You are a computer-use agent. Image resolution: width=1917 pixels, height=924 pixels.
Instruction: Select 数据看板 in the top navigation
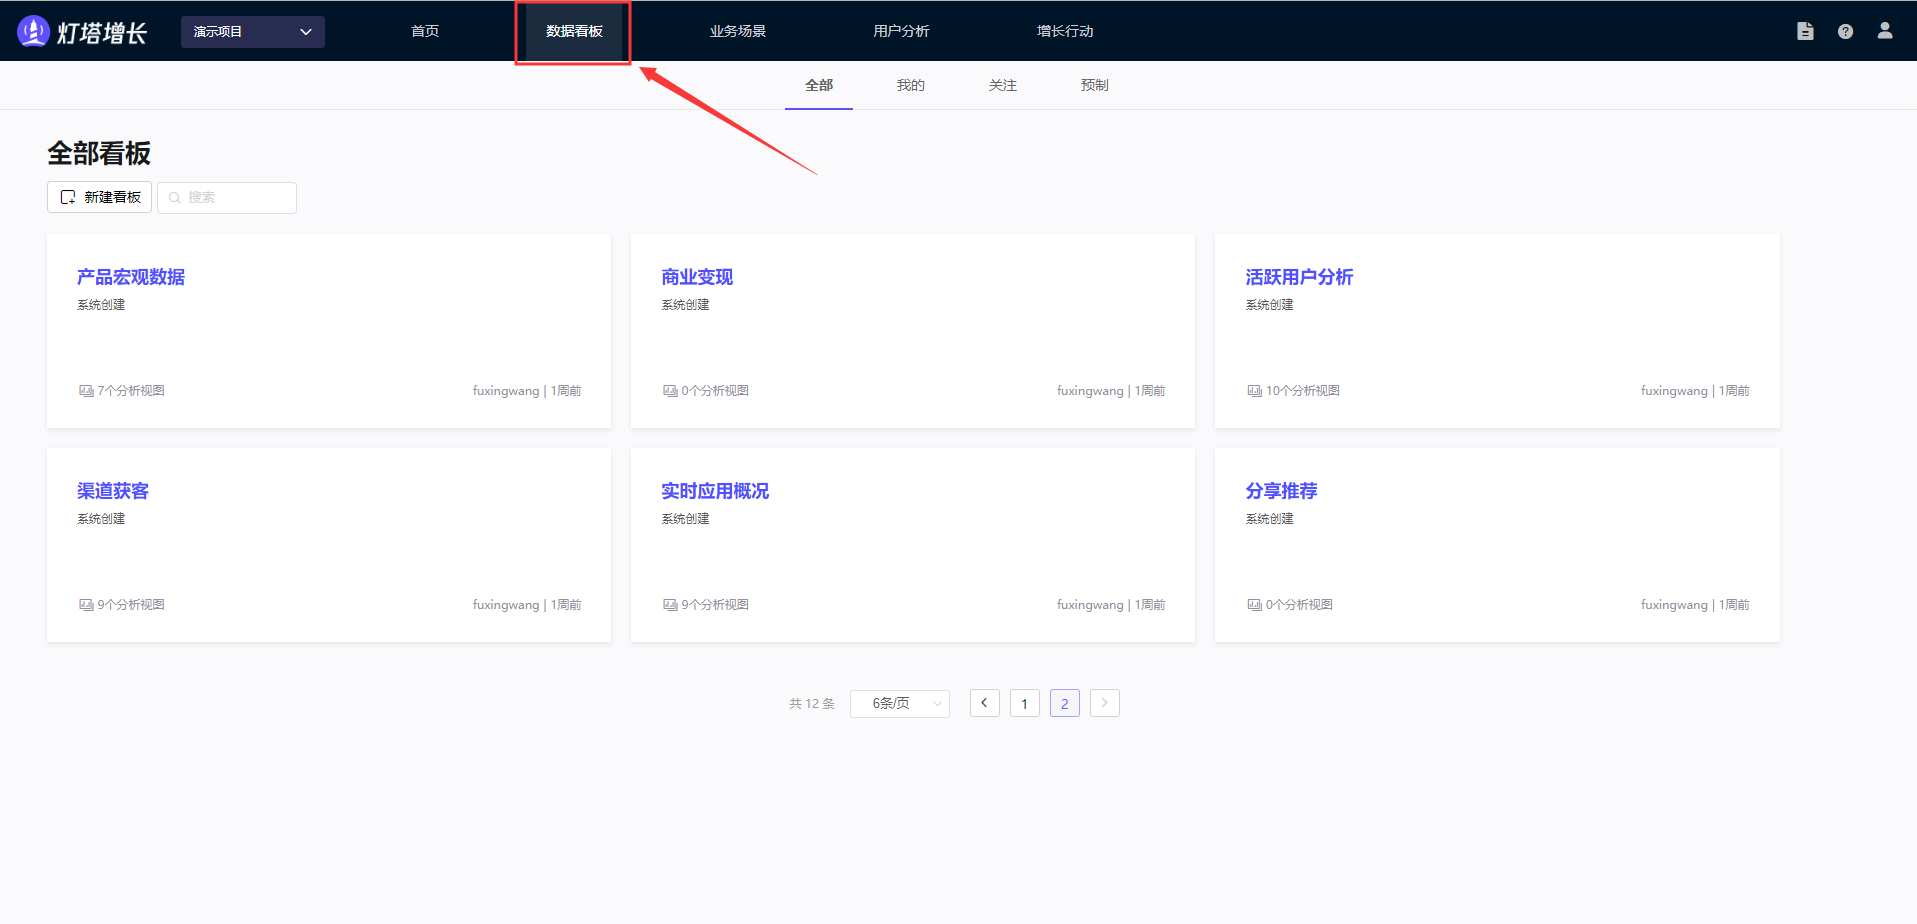(574, 31)
